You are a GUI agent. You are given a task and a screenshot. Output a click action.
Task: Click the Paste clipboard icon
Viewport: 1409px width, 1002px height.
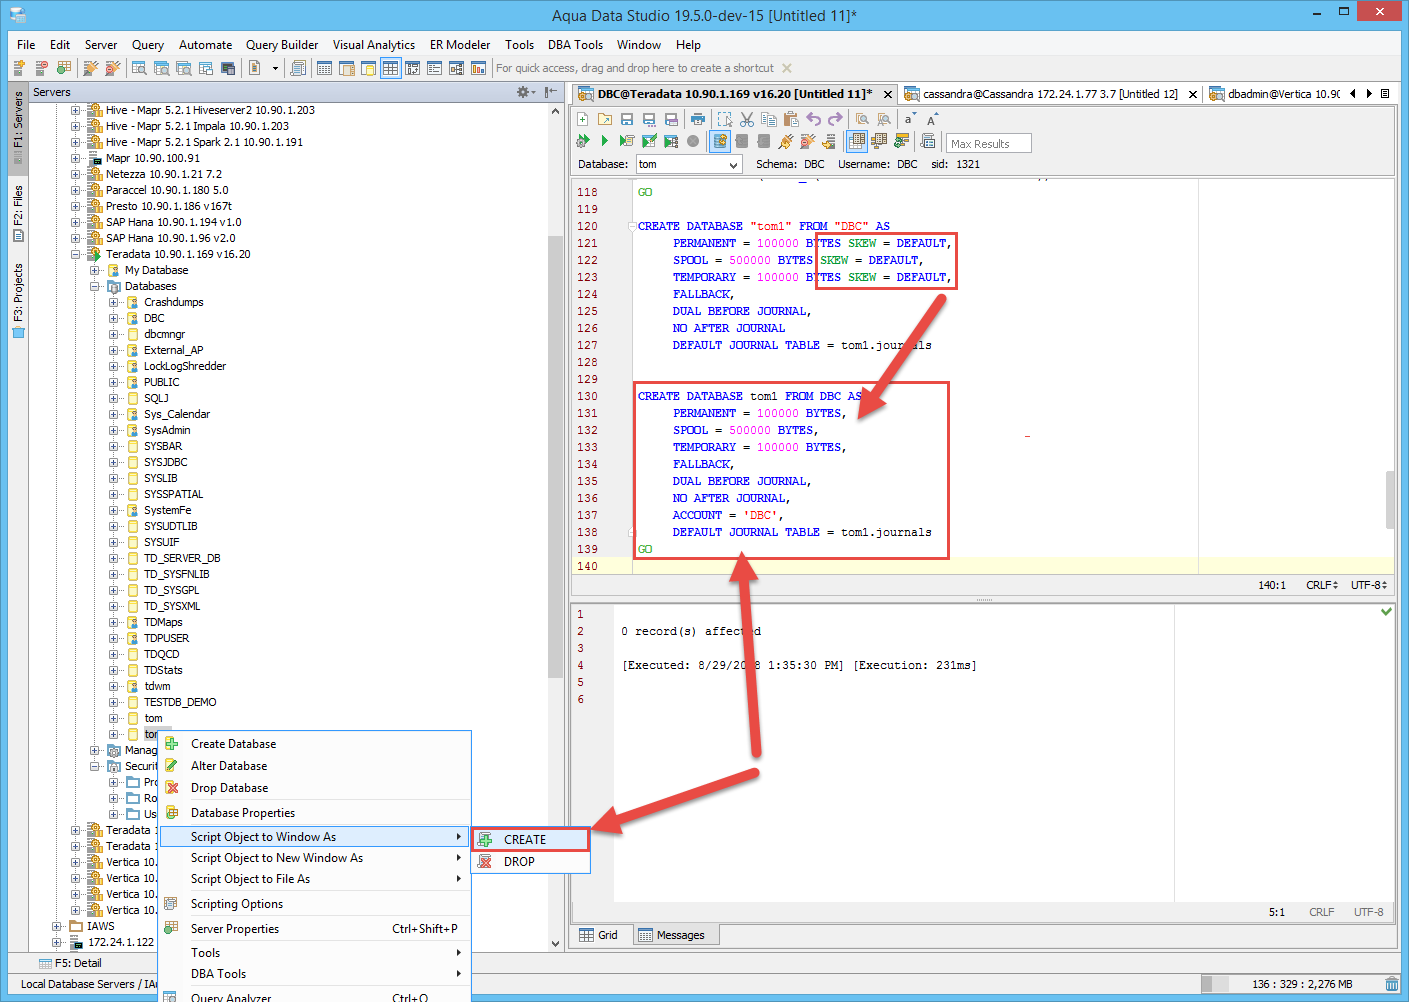[x=791, y=119]
